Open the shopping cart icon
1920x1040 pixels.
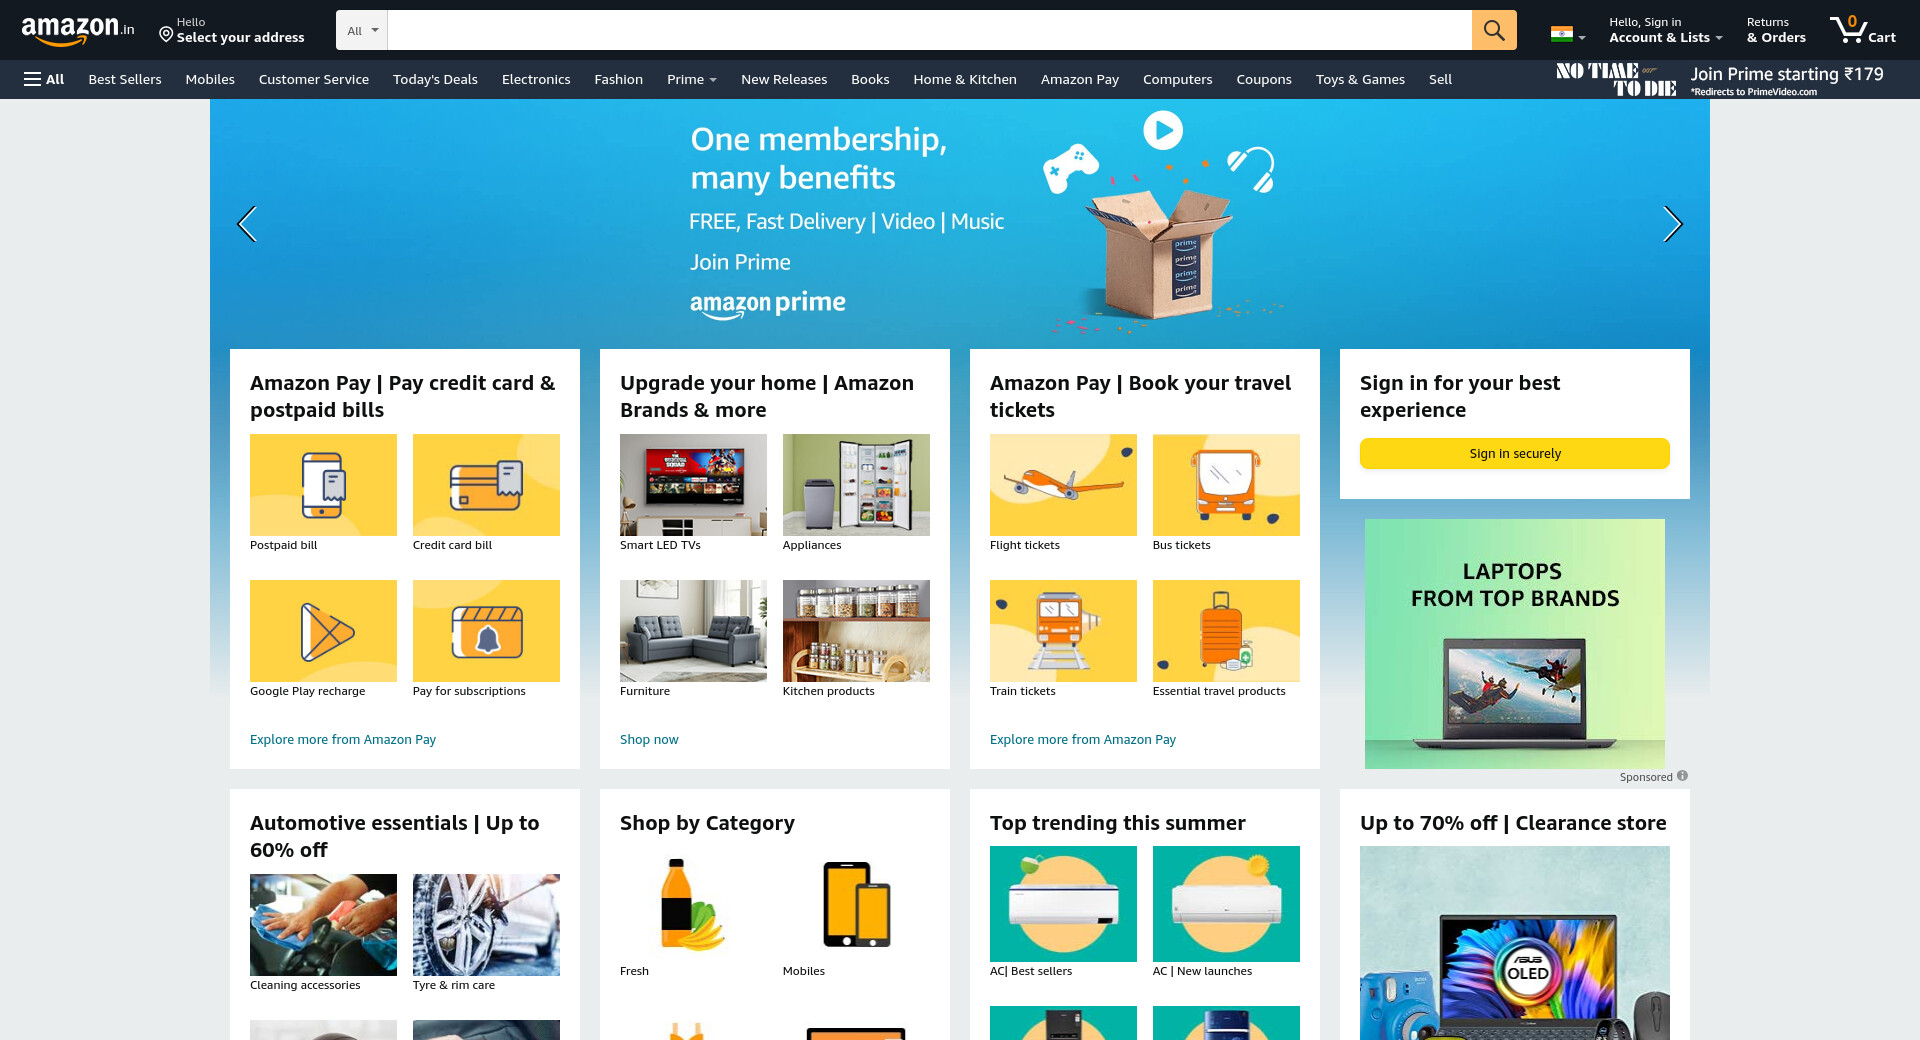(x=1863, y=30)
